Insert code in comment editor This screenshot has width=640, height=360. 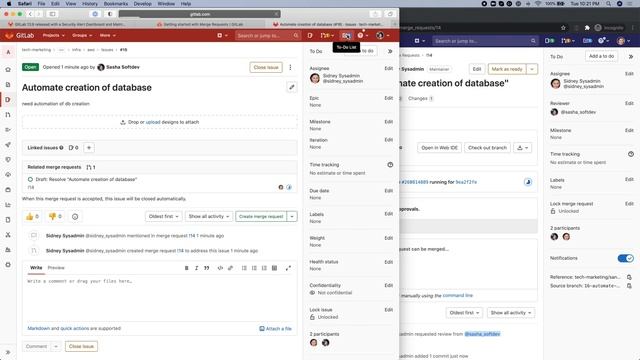(x=220, y=268)
